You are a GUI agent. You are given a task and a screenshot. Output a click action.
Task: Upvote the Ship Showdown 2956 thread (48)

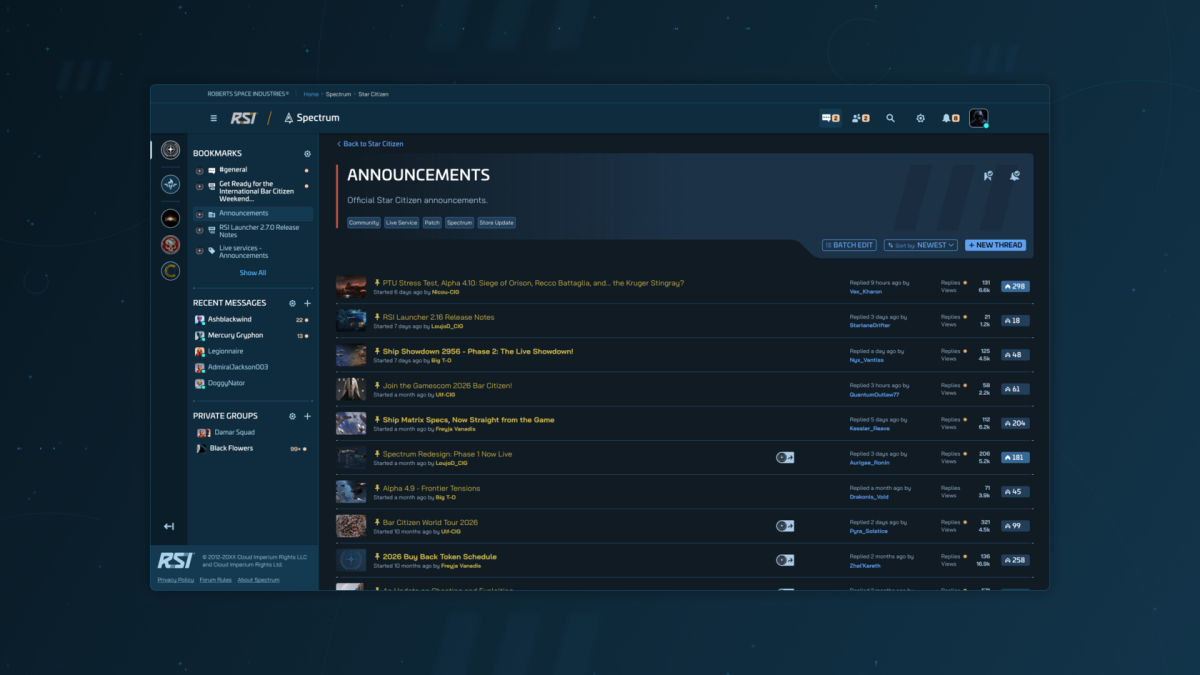1015,355
